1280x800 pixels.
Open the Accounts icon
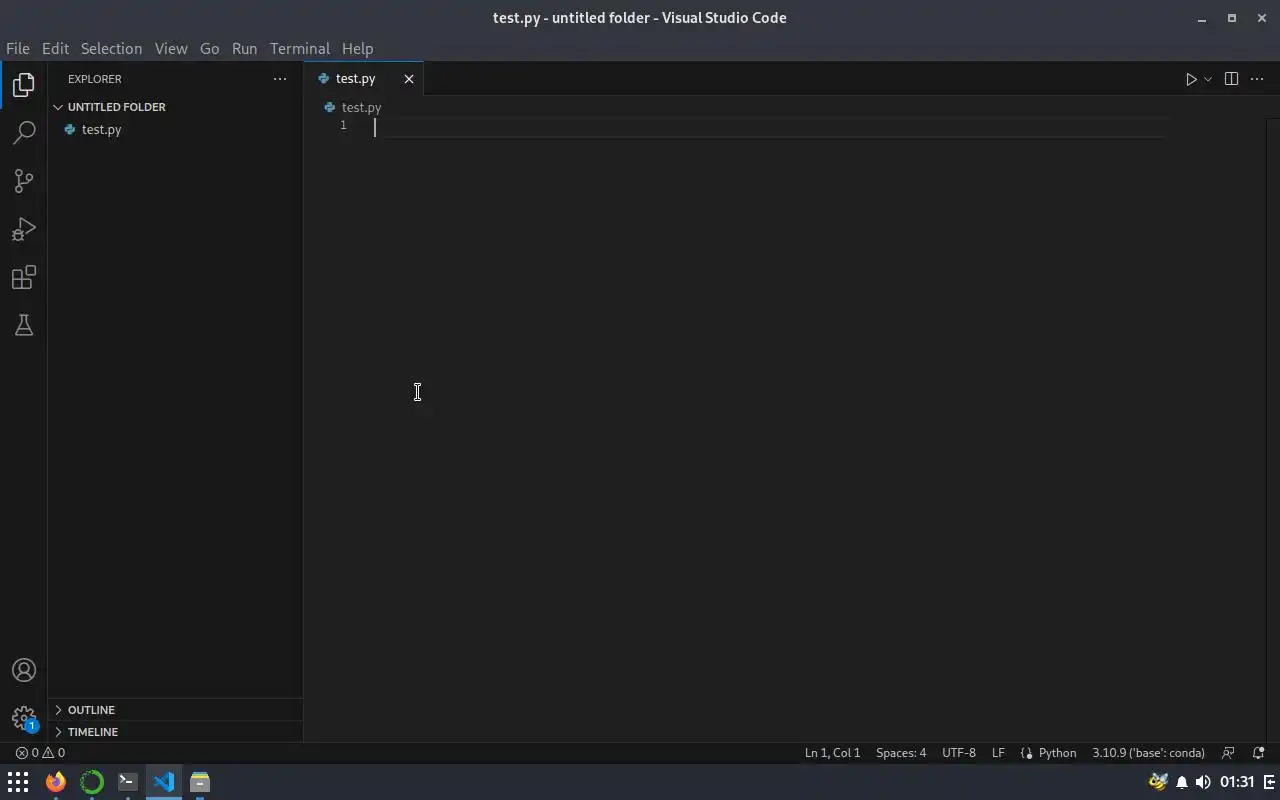click(x=24, y=670)
